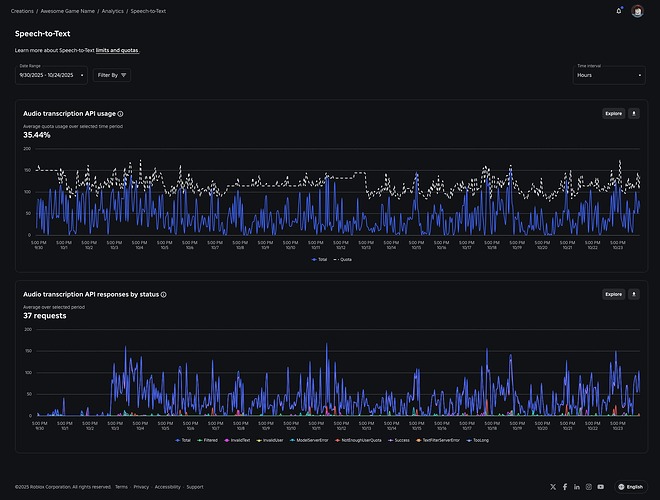Toggle the Filtered legend color marker
Viewport: 660px width, 500px height.
click(x=200, y=440)
